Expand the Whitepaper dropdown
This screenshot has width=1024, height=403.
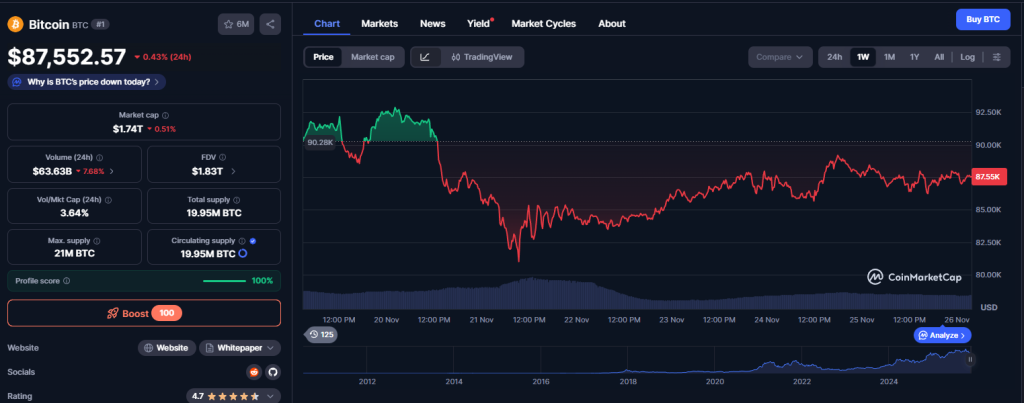pos(240,347)
